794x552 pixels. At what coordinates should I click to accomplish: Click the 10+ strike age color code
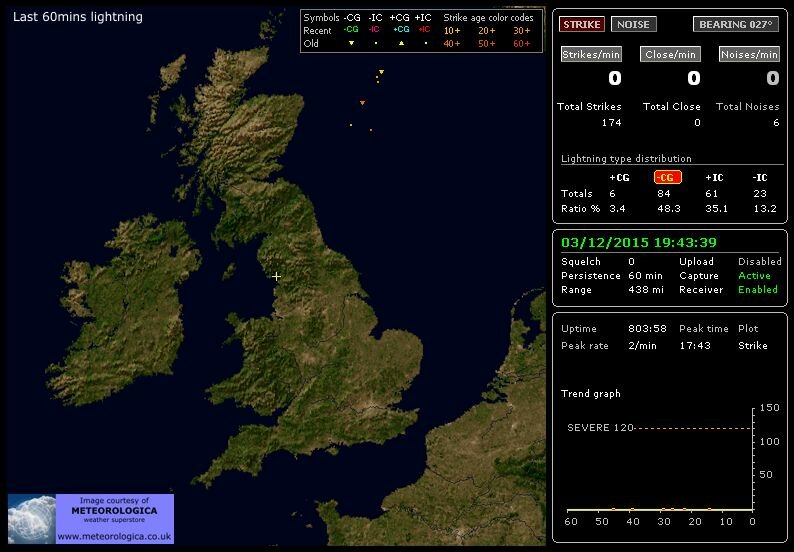click(x=452, y=31)
